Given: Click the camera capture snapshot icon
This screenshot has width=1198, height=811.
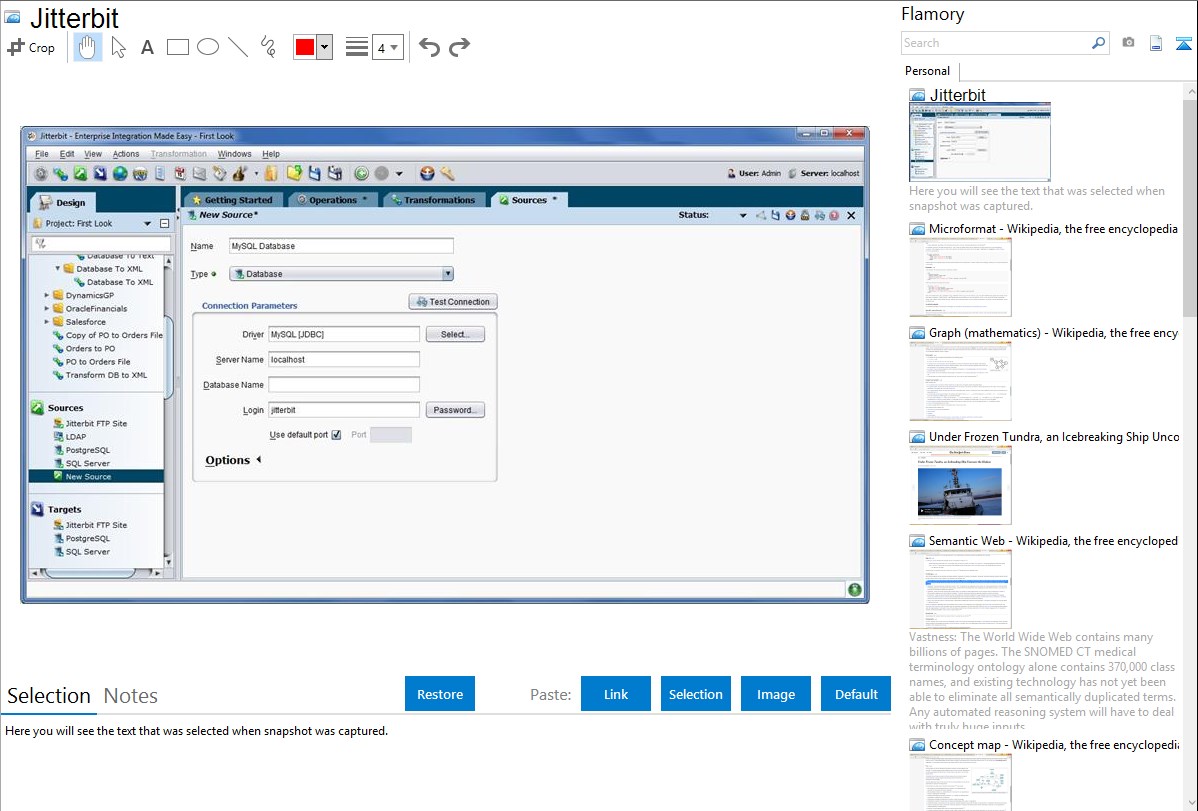Looking at the screenshot, I should point(1128,43).
